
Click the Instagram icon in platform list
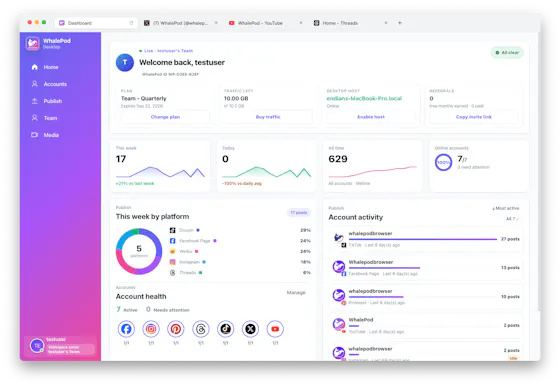pyautogui.click(x=172, y=262)
